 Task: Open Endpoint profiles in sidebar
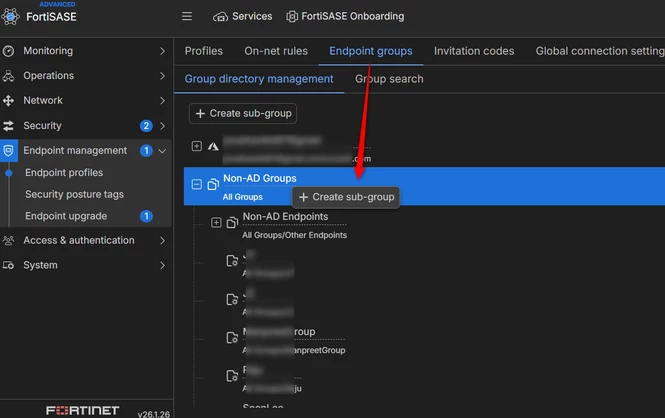point(64,173)
